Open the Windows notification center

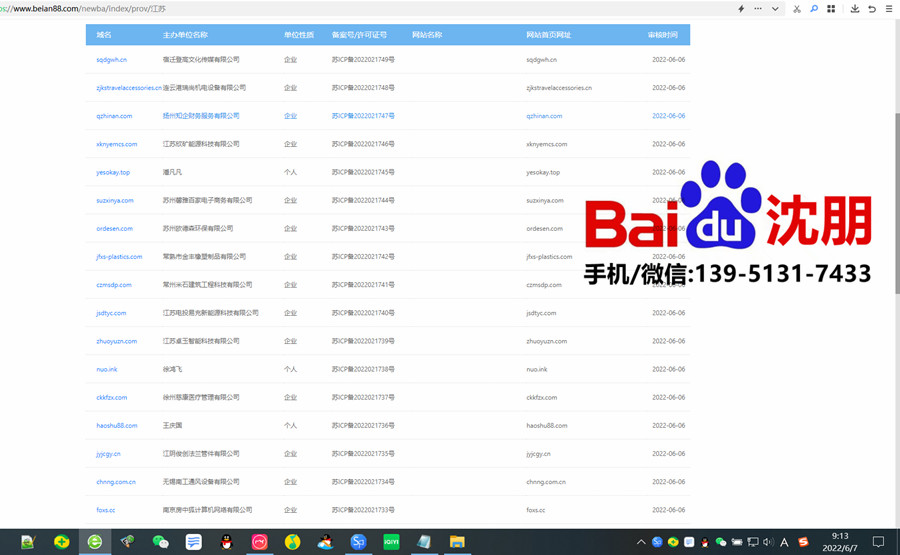878,542
